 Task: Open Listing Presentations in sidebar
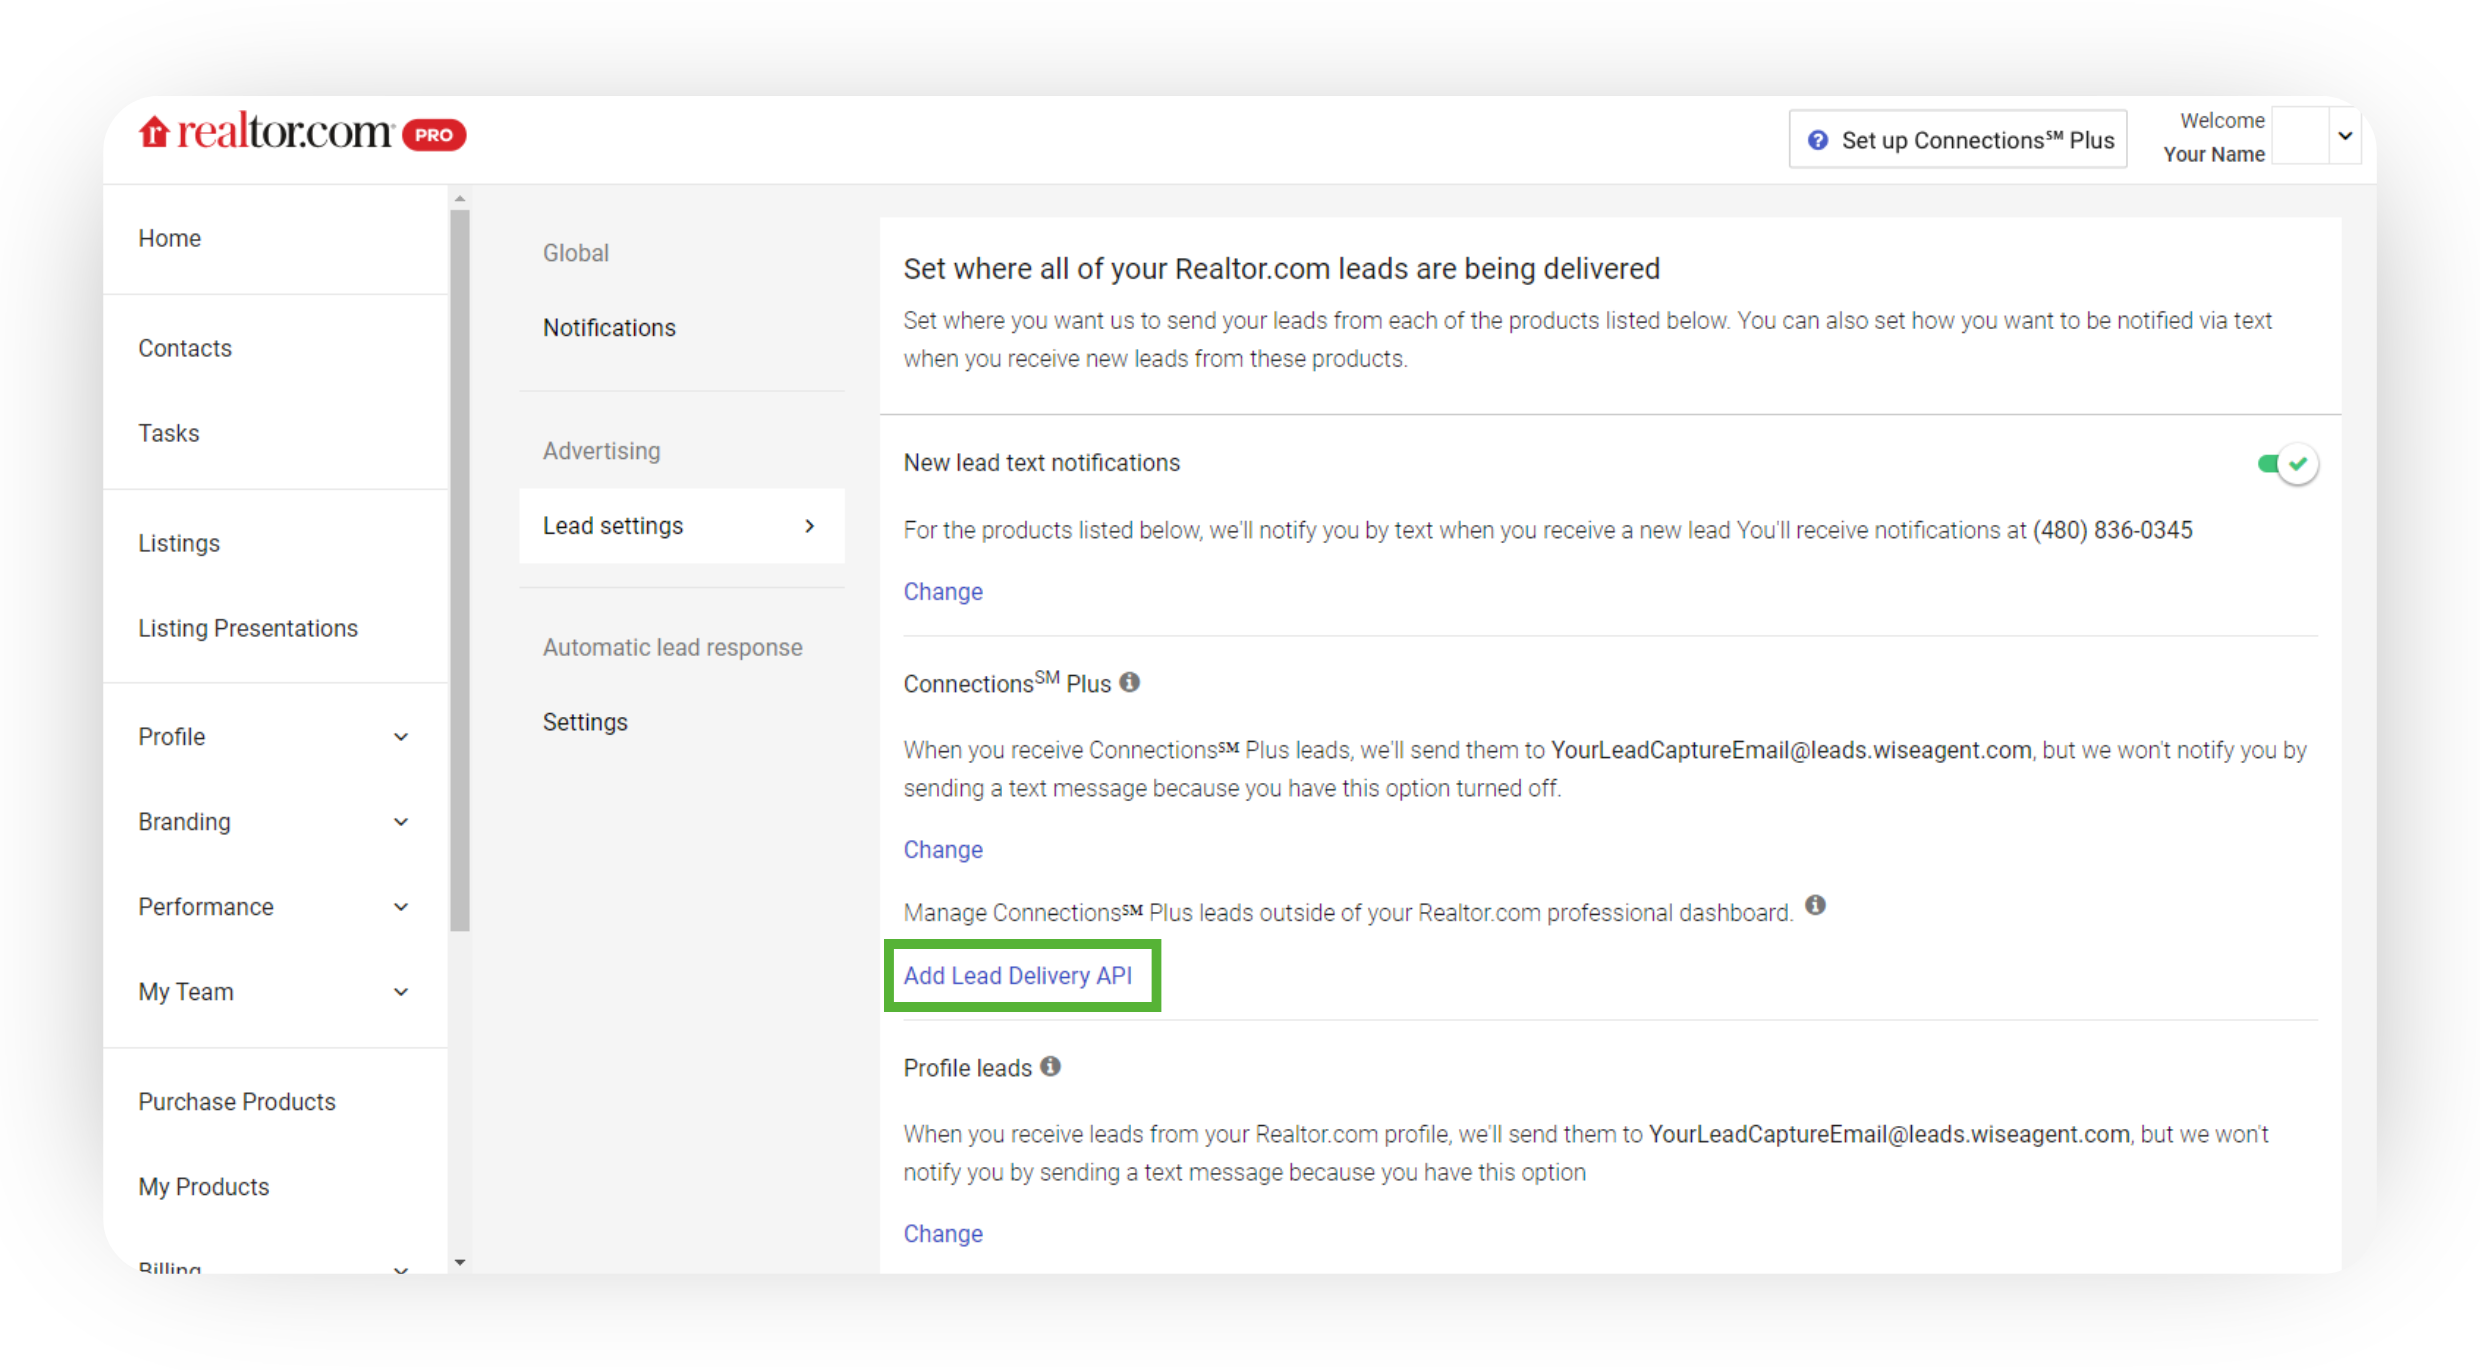click(x=248, y=628)
